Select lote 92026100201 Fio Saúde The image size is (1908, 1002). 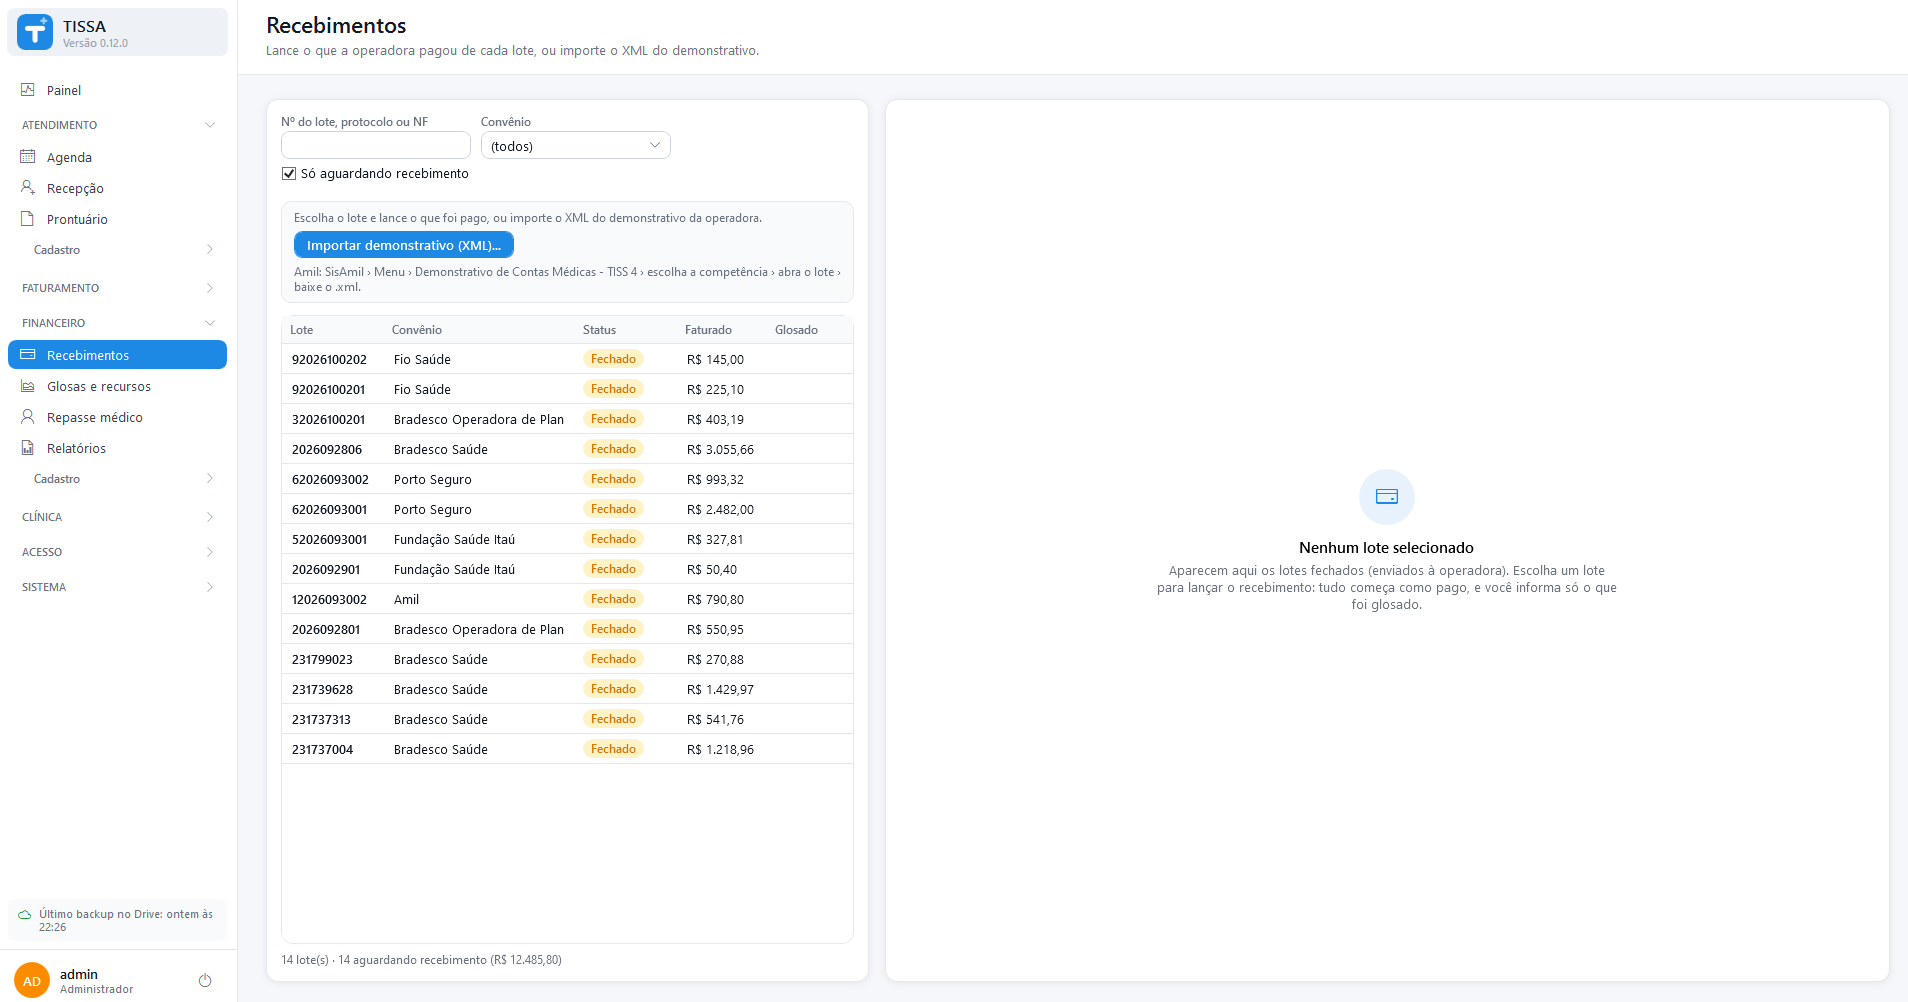click(x=567, y=389)
